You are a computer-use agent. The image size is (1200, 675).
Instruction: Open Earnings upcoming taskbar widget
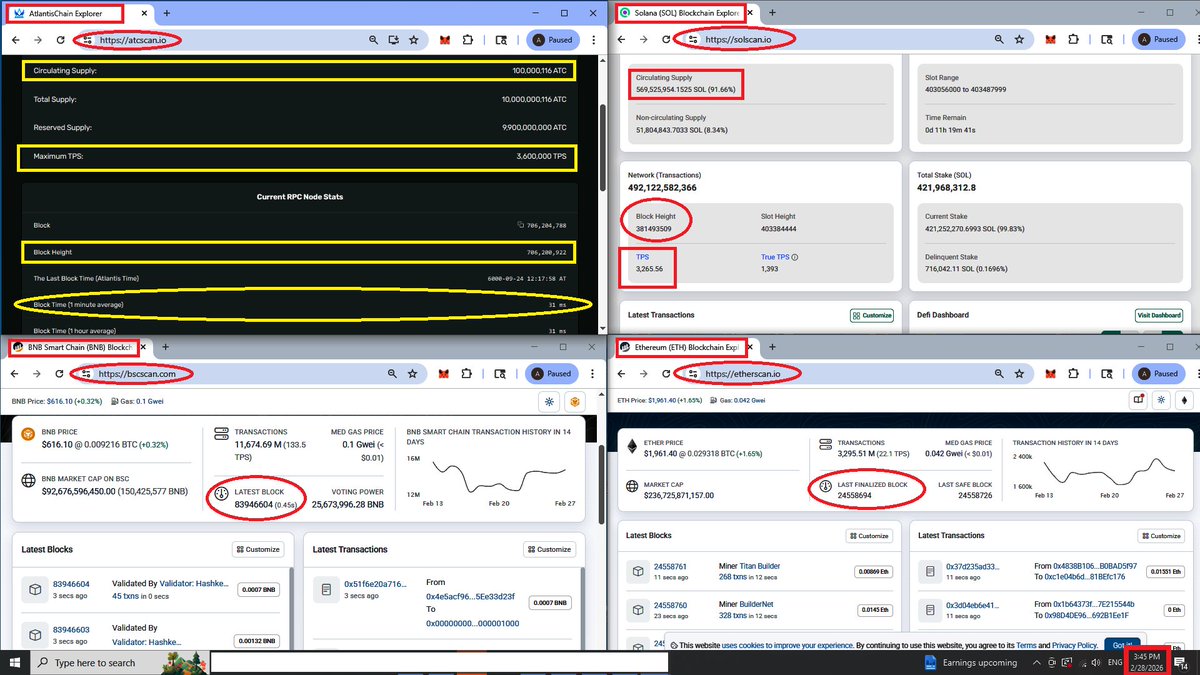(x=970, y=662)
